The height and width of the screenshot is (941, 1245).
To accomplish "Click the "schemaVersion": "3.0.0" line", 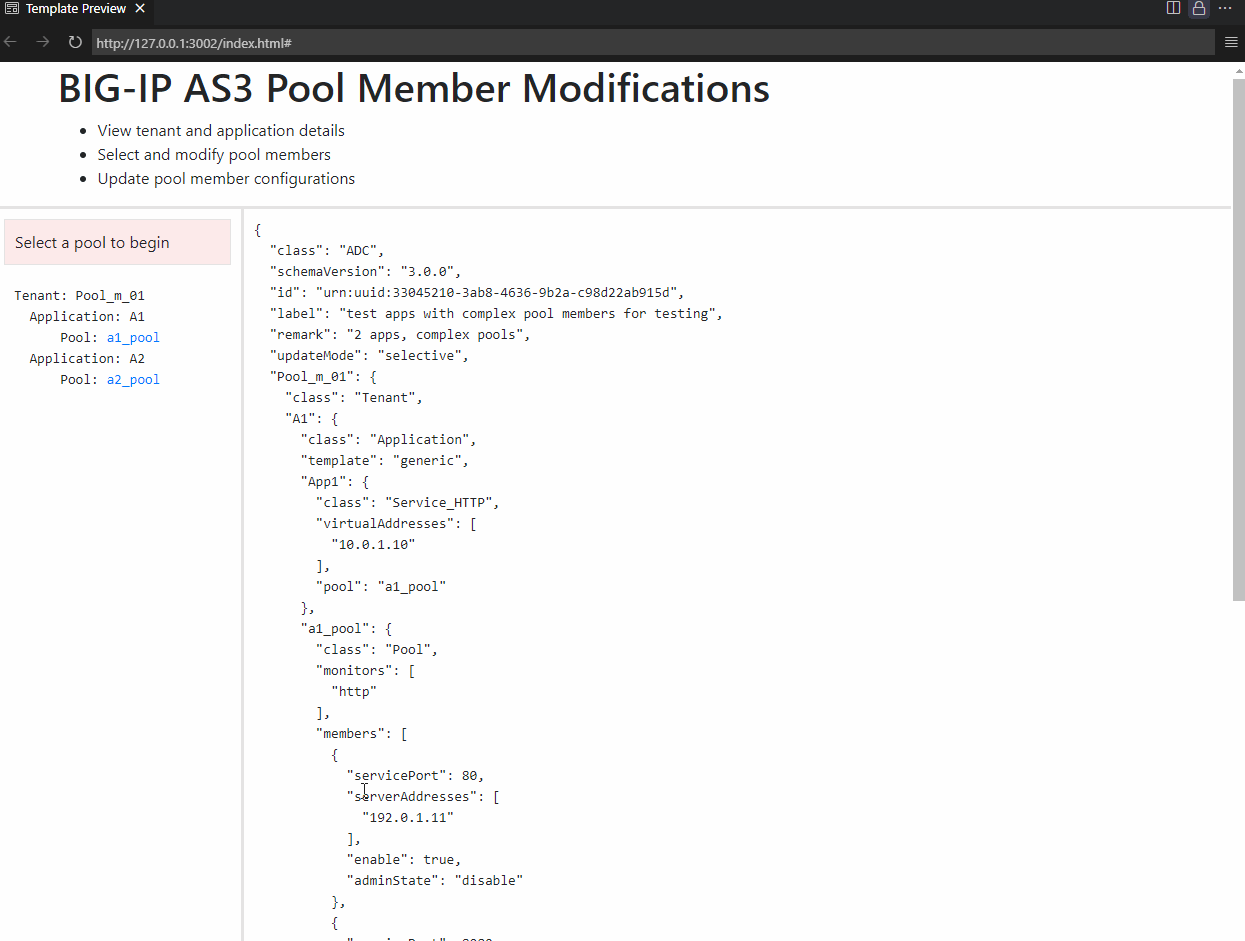I will pyautogui.click(x=365, y=272).
